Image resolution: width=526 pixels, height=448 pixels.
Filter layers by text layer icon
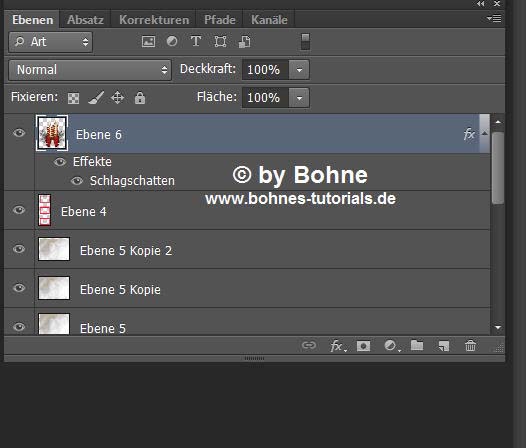click(196, 41)
